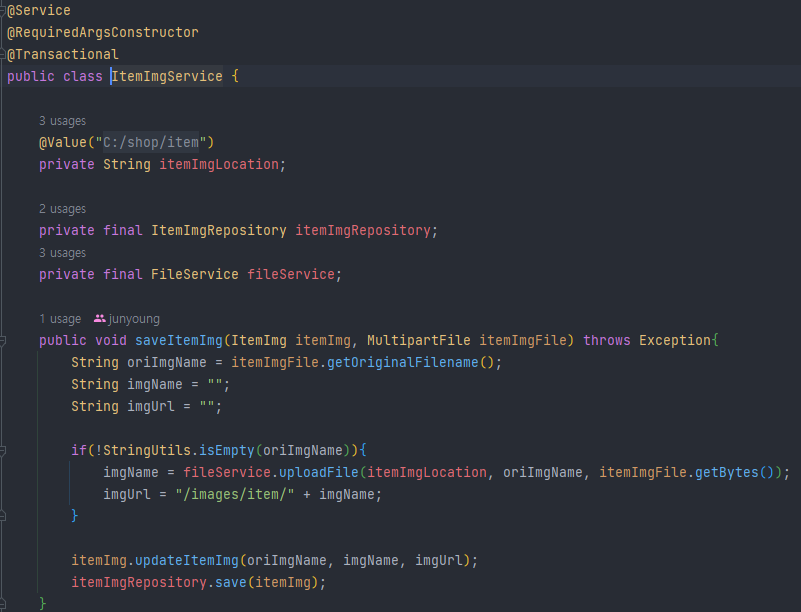The height and width of the screenshot is (612, 801).
Task: Click the "/images/item/" string literal
Action: click(x=235, y=495)
